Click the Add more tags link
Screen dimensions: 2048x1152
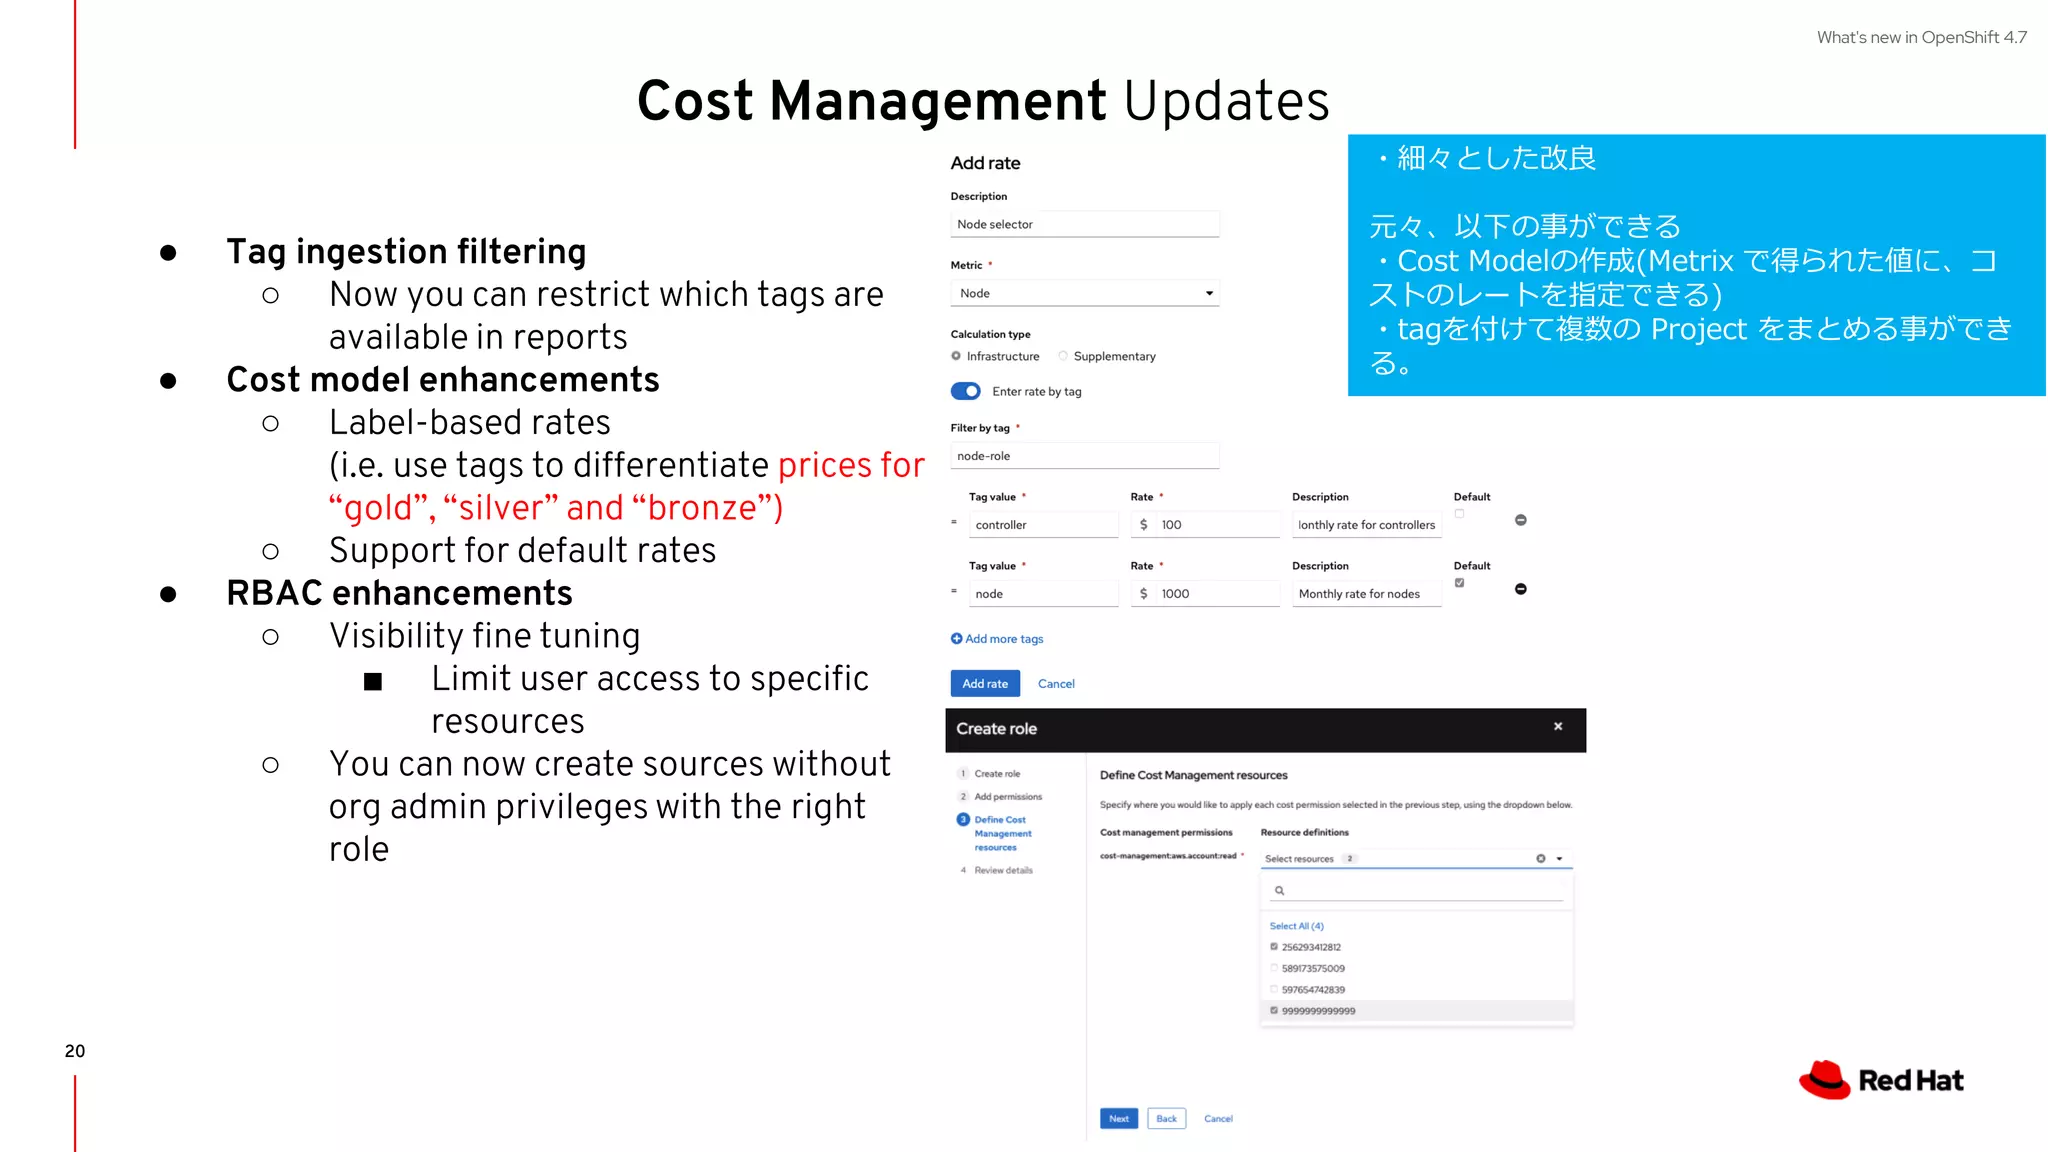pyautogui.click(x=1004, y=639)
